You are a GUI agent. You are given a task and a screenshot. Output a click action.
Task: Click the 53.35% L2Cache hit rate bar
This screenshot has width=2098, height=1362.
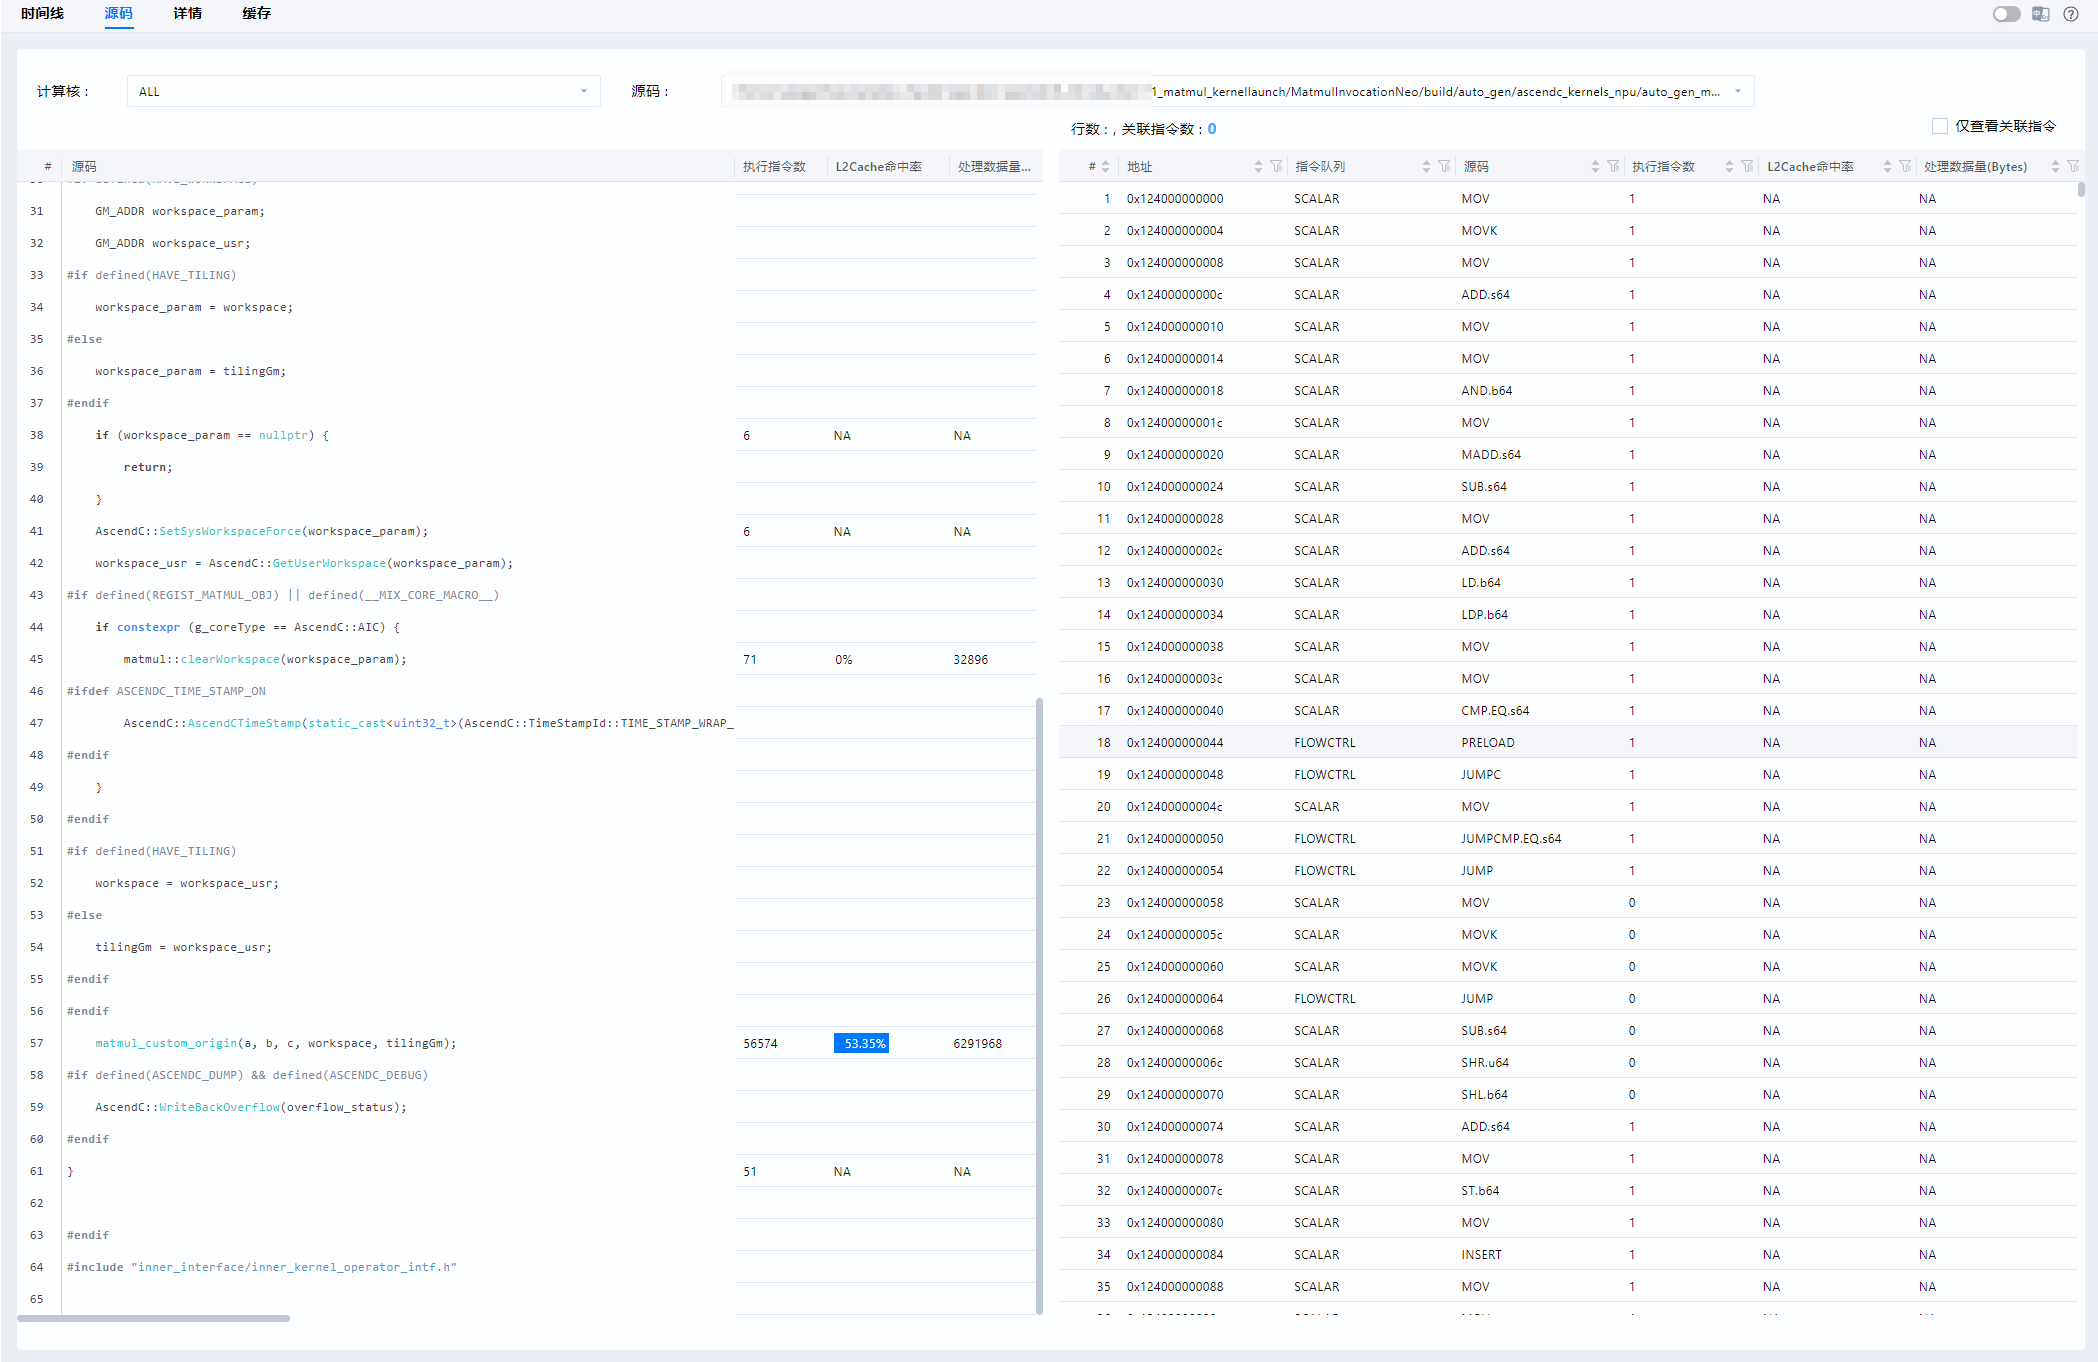coord(861,1043)
